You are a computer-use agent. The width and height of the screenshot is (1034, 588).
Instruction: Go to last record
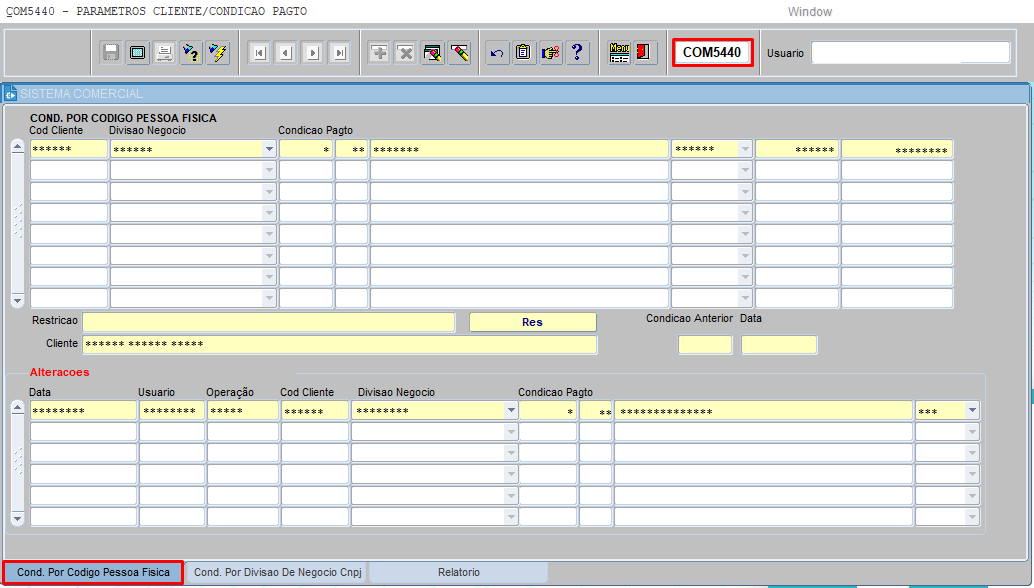click(x=339, y=53)
